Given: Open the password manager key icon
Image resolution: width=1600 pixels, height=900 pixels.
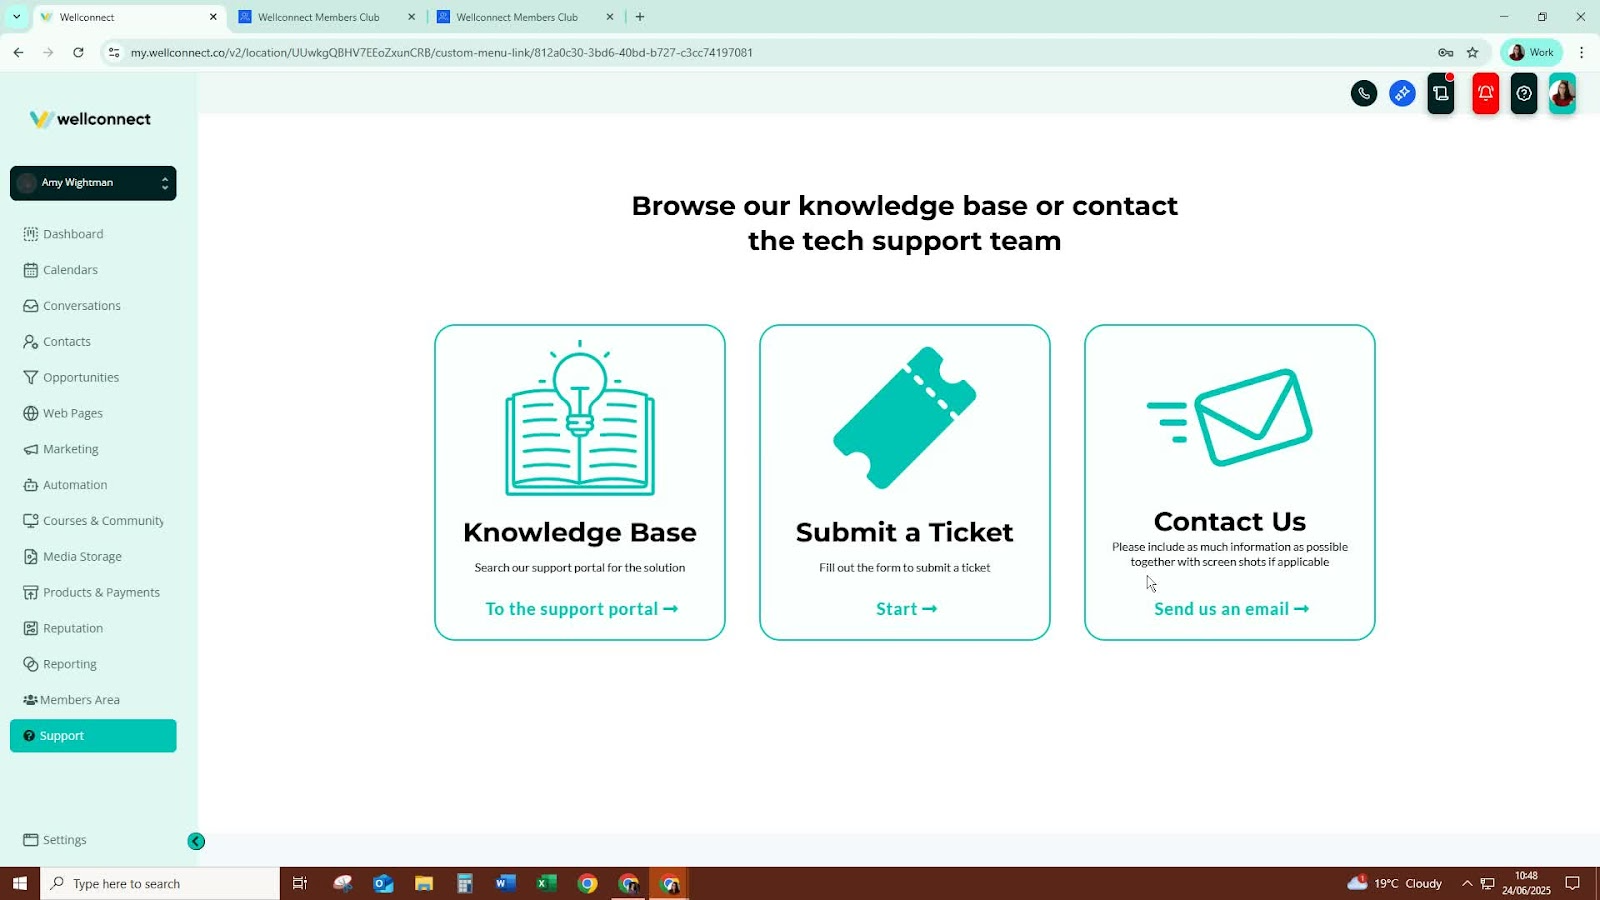Looking at the screenshot, I should [1445, 52].
